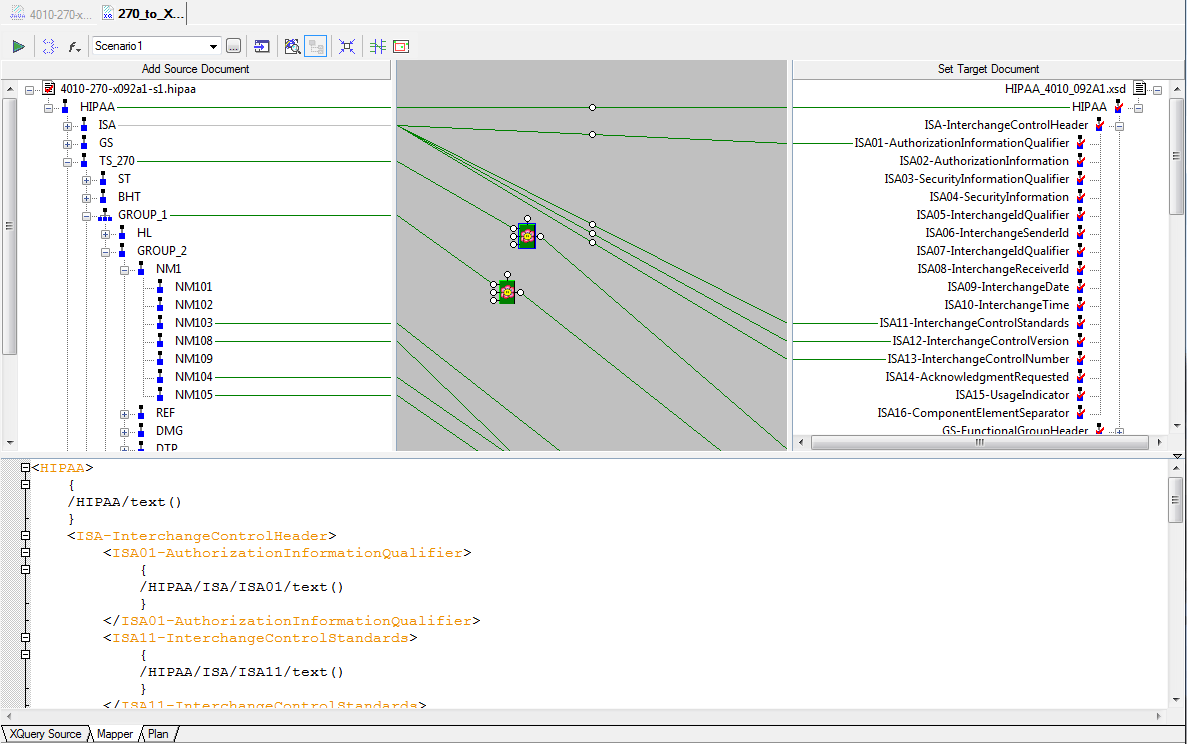Open the Plan tab
The width and height of the screenshot is (1187, 744).
pos(158,734)
